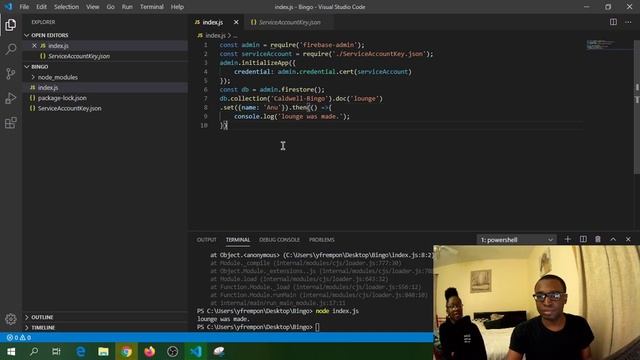
Task: Show errors and warnings in status bar
Action: tap(19, 338)
